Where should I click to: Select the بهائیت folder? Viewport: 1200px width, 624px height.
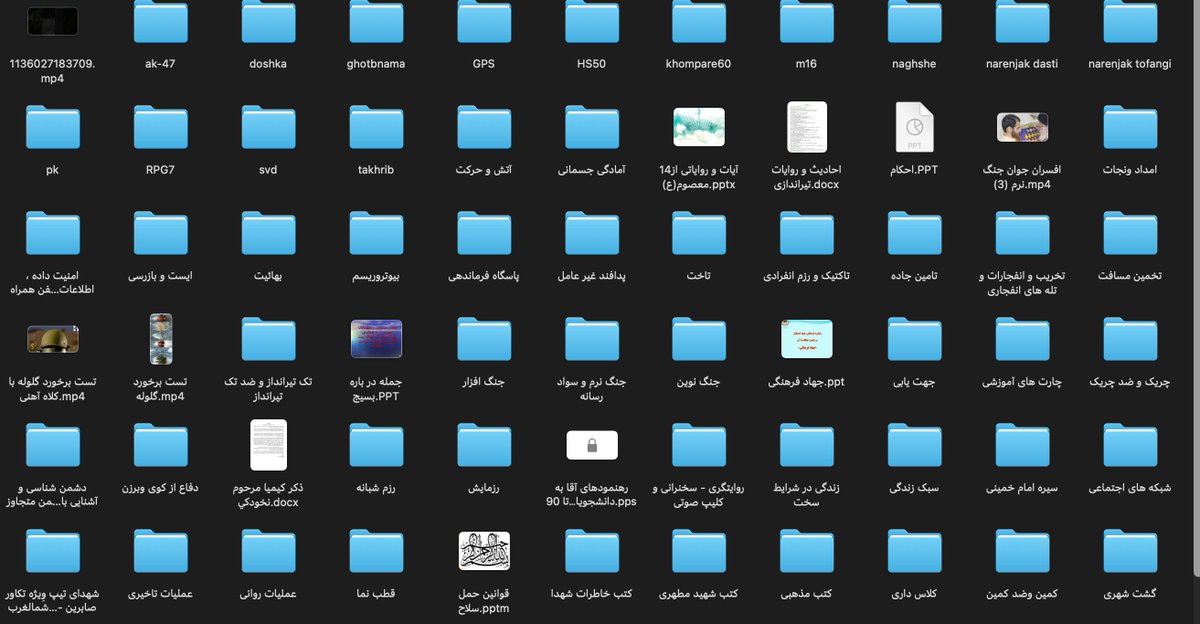[x=268, y=233]
